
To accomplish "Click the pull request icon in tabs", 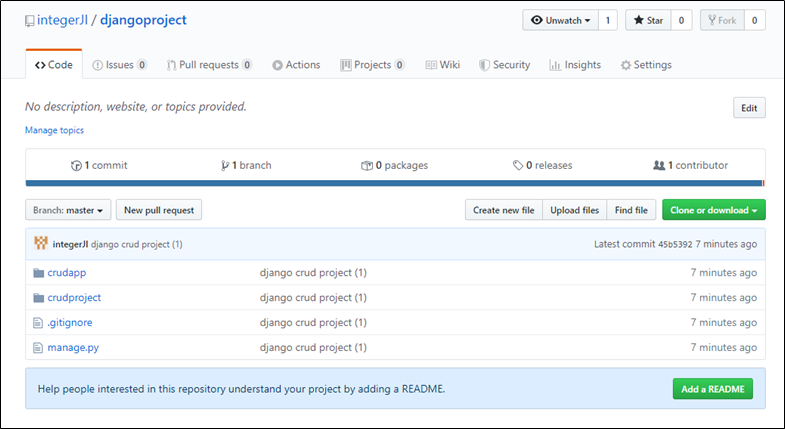I will point(171,65).
